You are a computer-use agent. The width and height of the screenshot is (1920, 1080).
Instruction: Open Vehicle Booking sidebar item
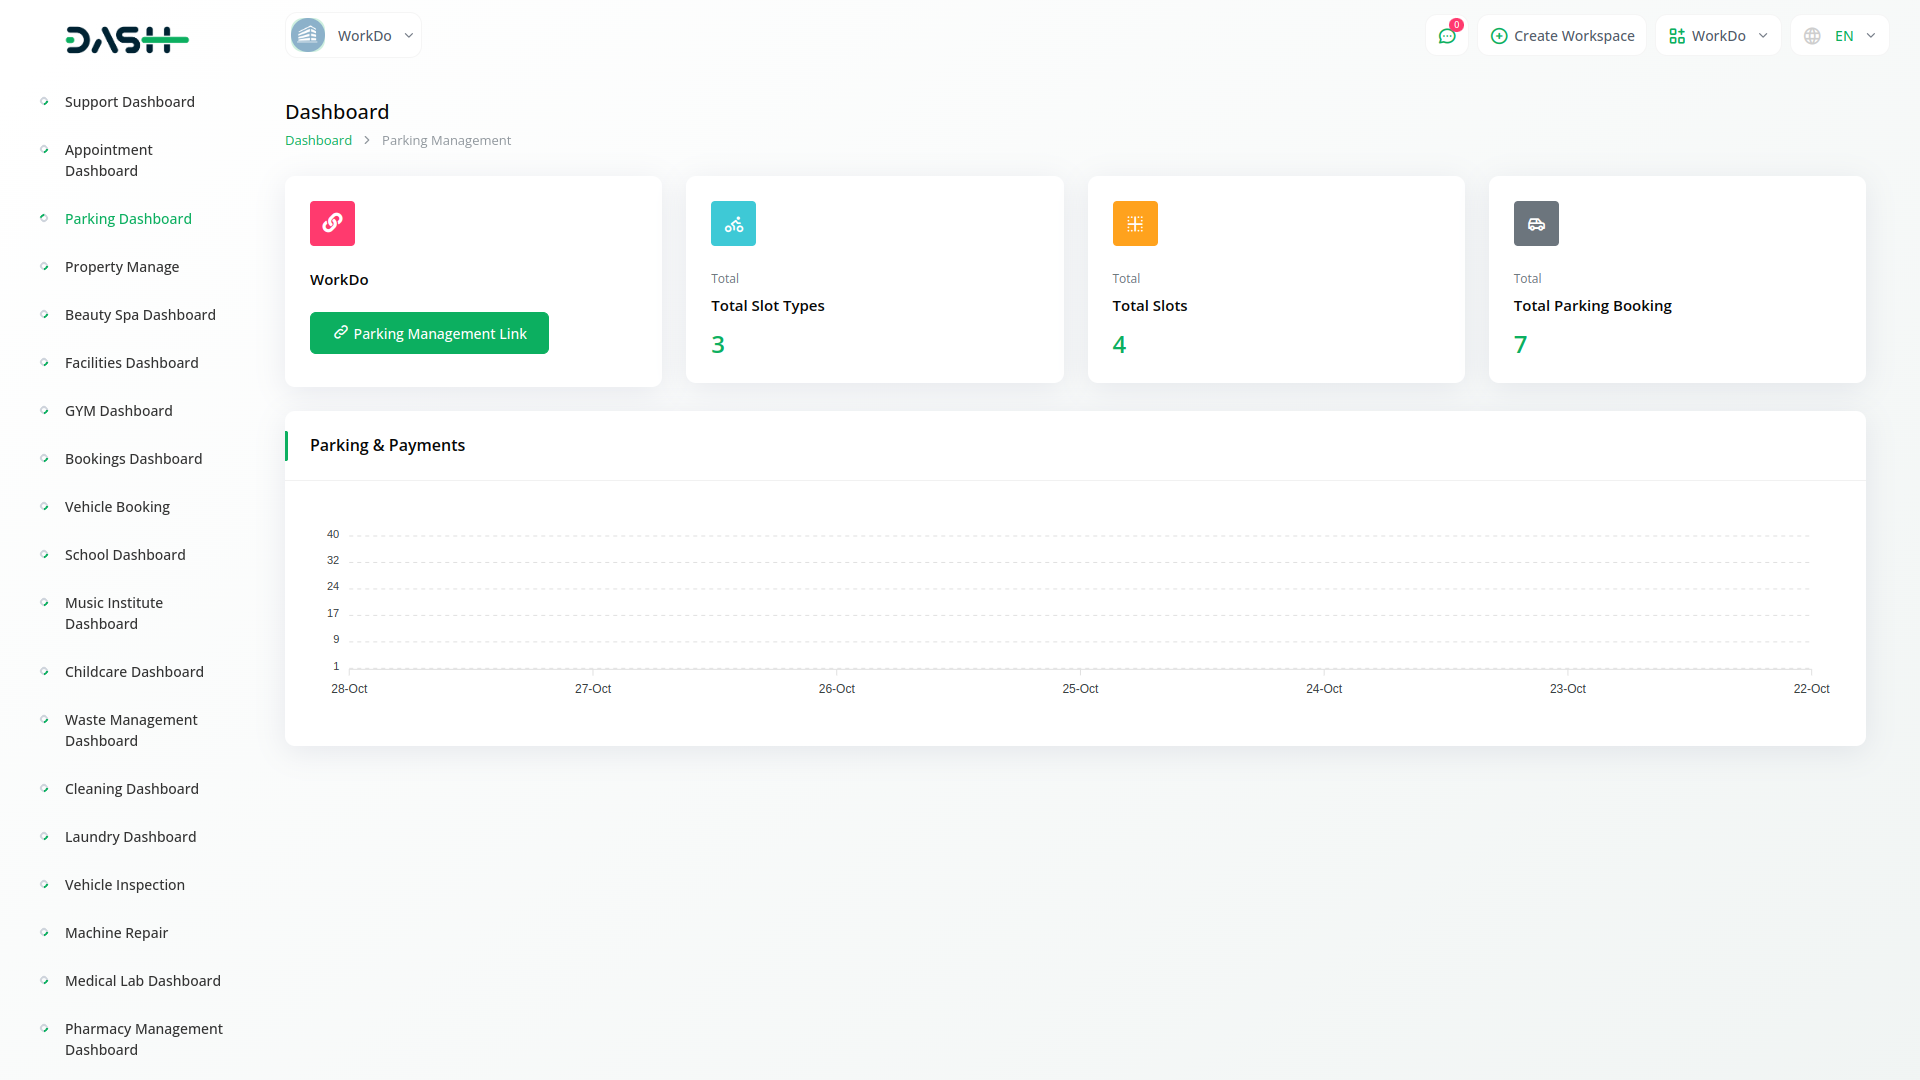(117, 507)
